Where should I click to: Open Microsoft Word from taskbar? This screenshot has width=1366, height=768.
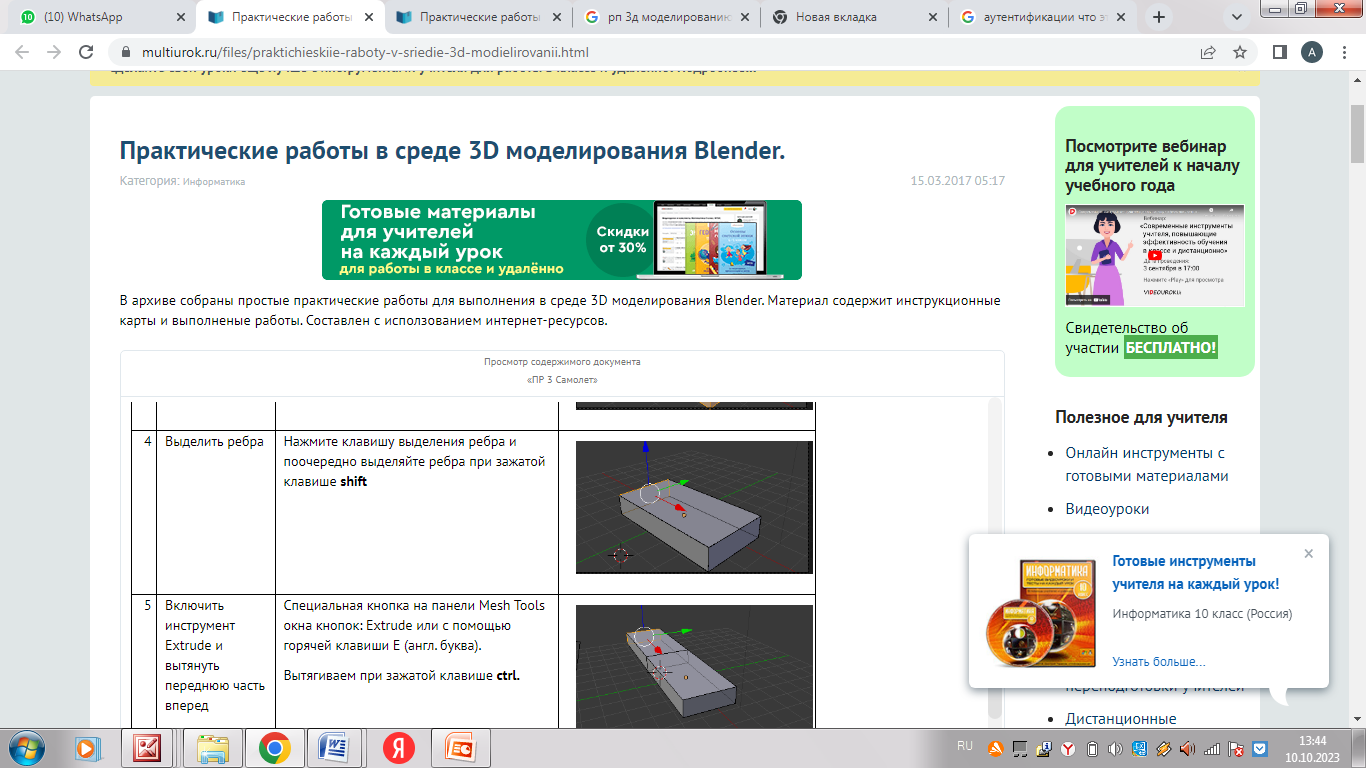coord(332,747)
